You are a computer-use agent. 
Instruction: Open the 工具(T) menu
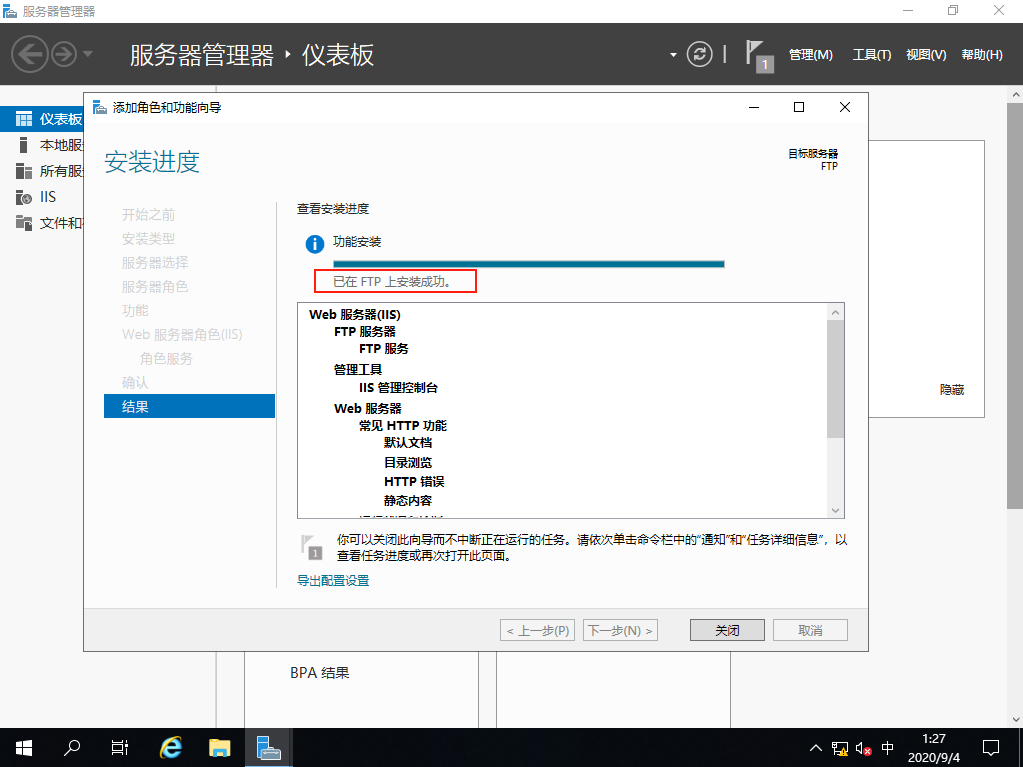872,55
